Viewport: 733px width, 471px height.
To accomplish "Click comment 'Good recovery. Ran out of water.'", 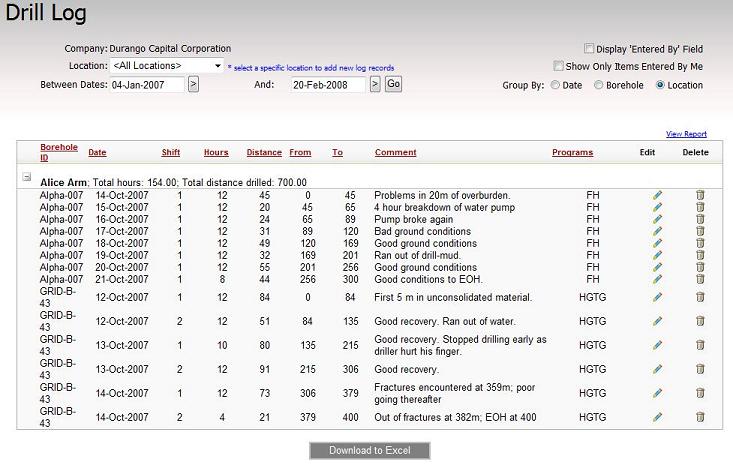I will click(x=445, y=321).
